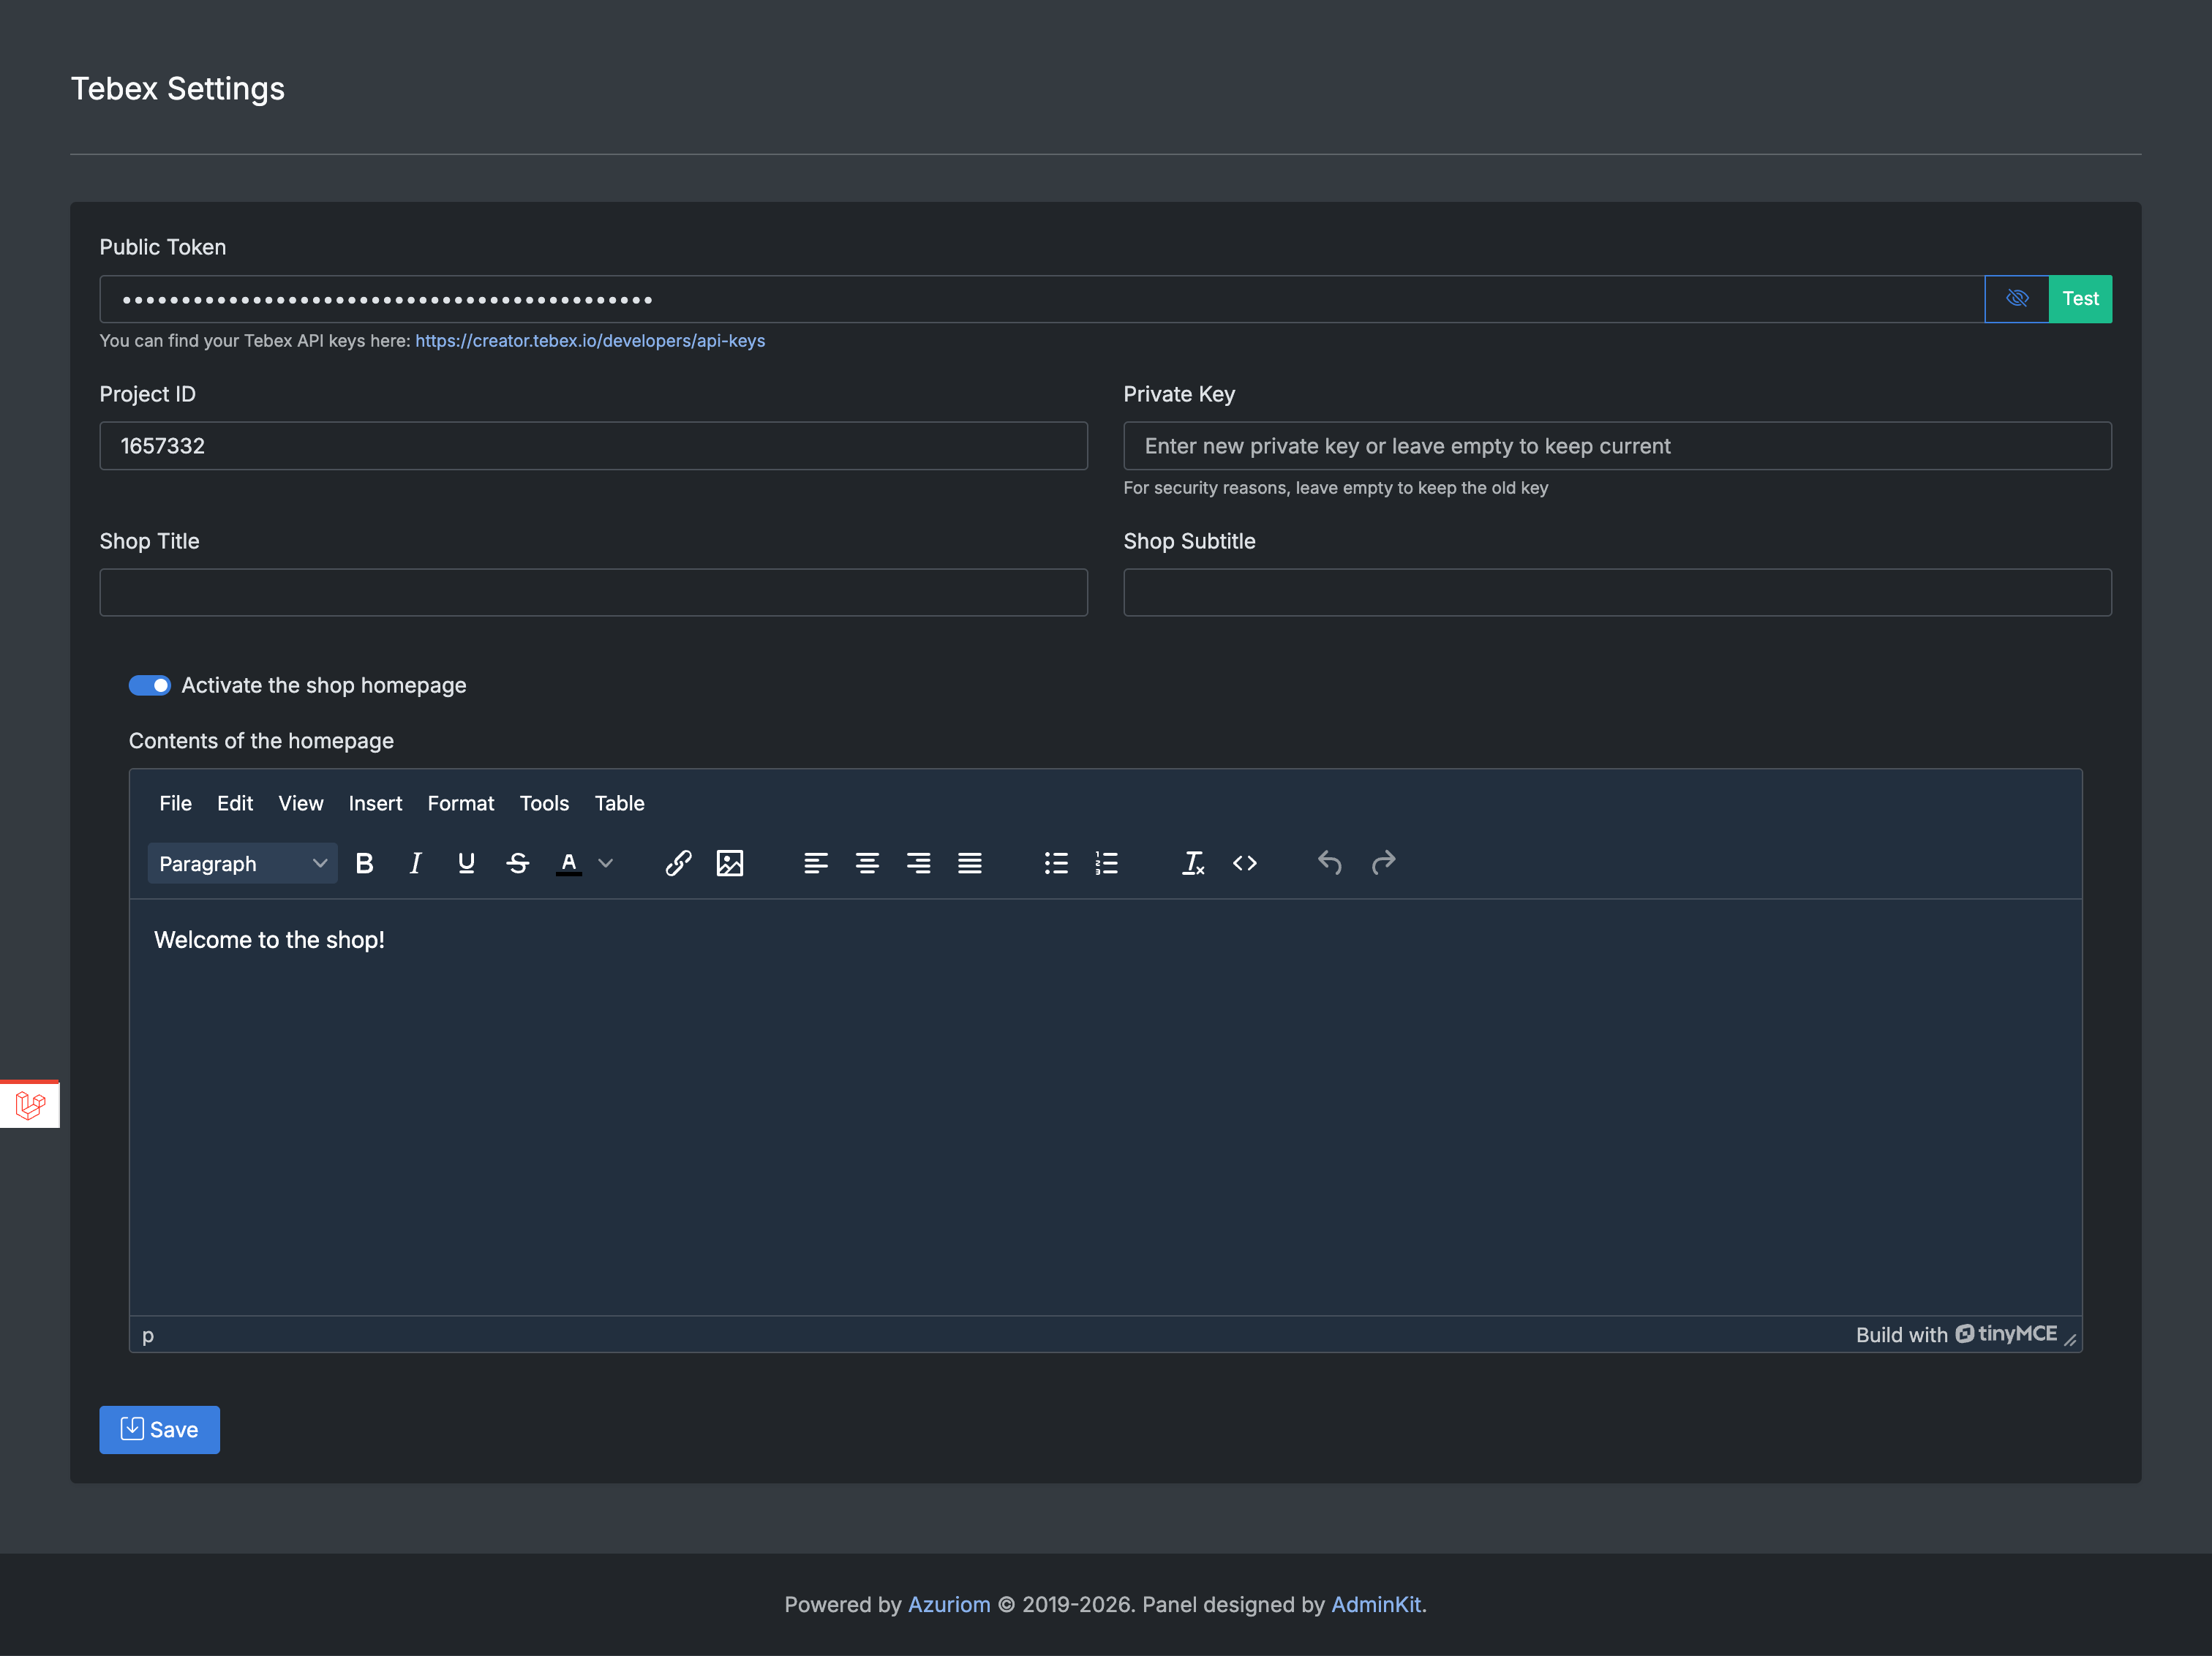This screenshot has height=1656, width=2212.
Task: Toggle bold formatting in the editor
Action: tap(364, 863)
